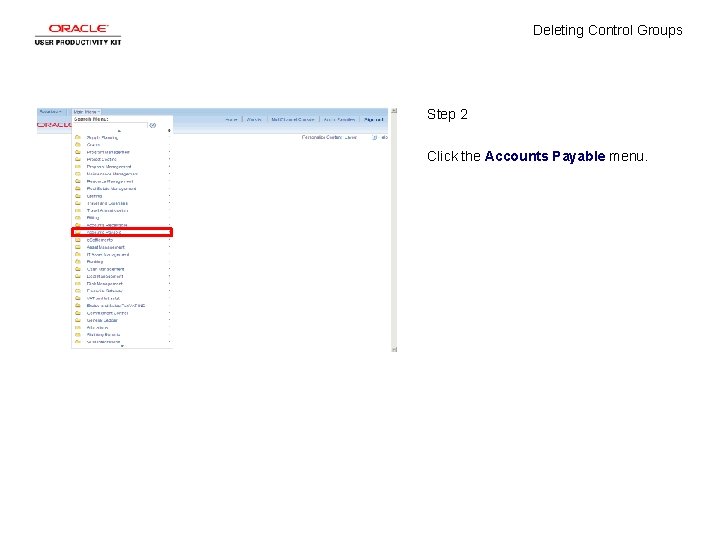Click the Travel and Expenses folder icon
Image resolution: width=720 pixels, height=540 pixels.
(x=78, y=203)
